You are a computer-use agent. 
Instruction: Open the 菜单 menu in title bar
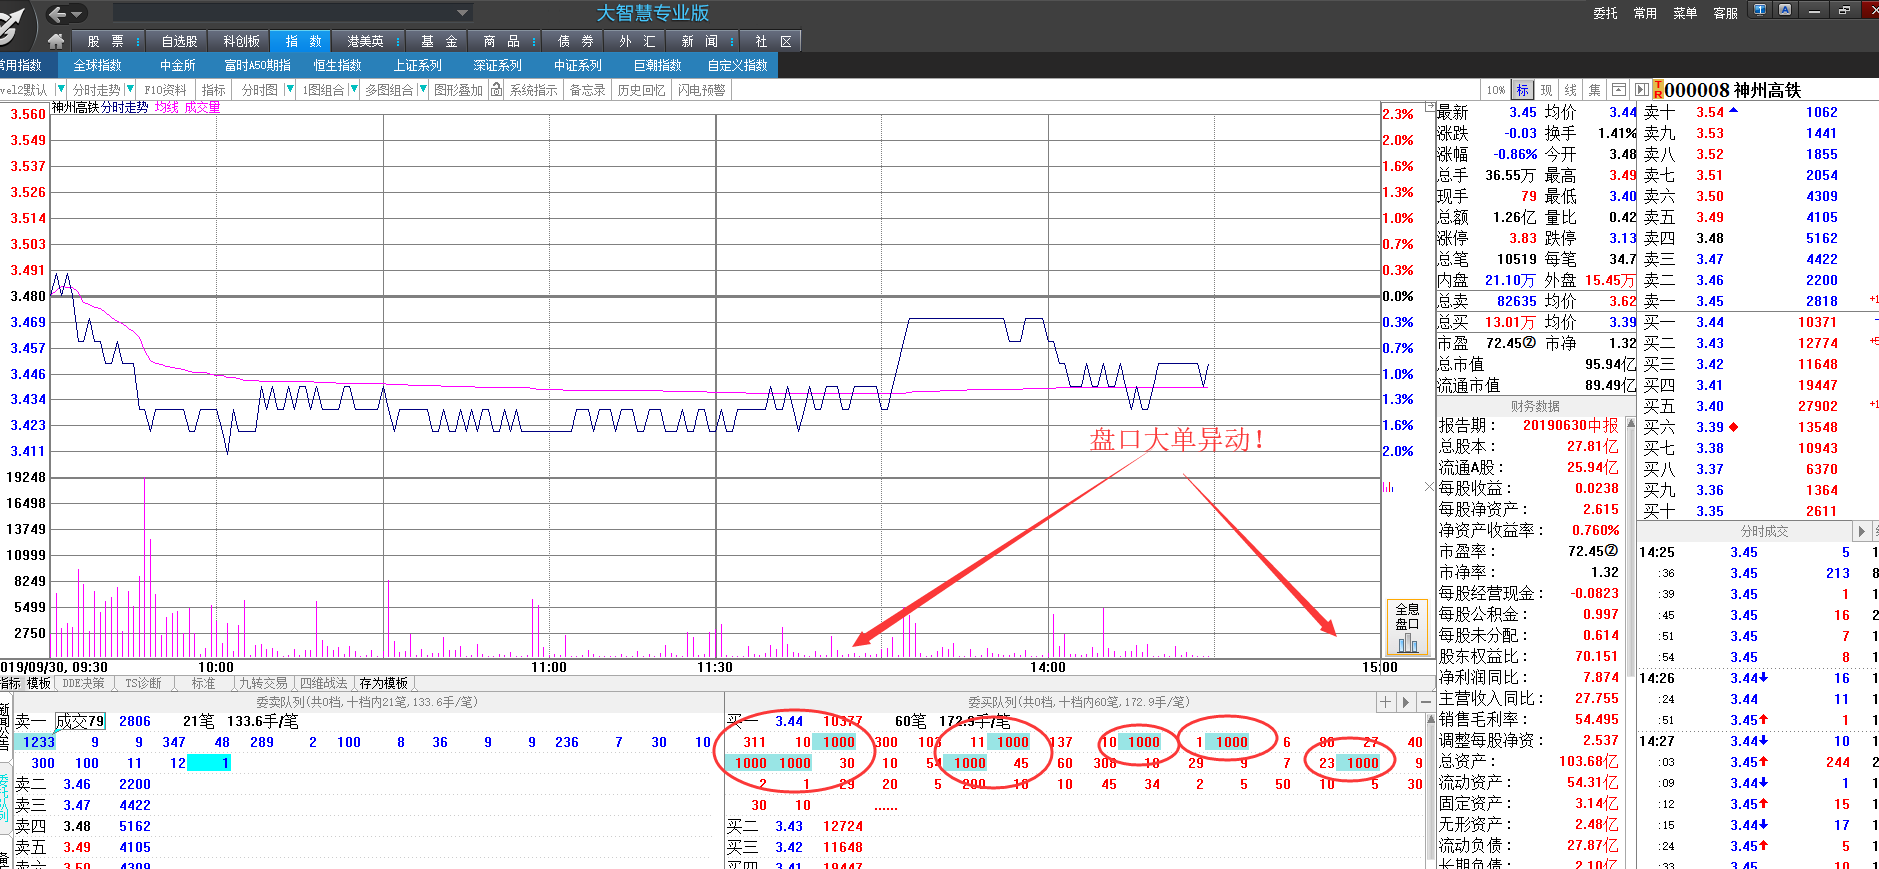click(1685, 13)
